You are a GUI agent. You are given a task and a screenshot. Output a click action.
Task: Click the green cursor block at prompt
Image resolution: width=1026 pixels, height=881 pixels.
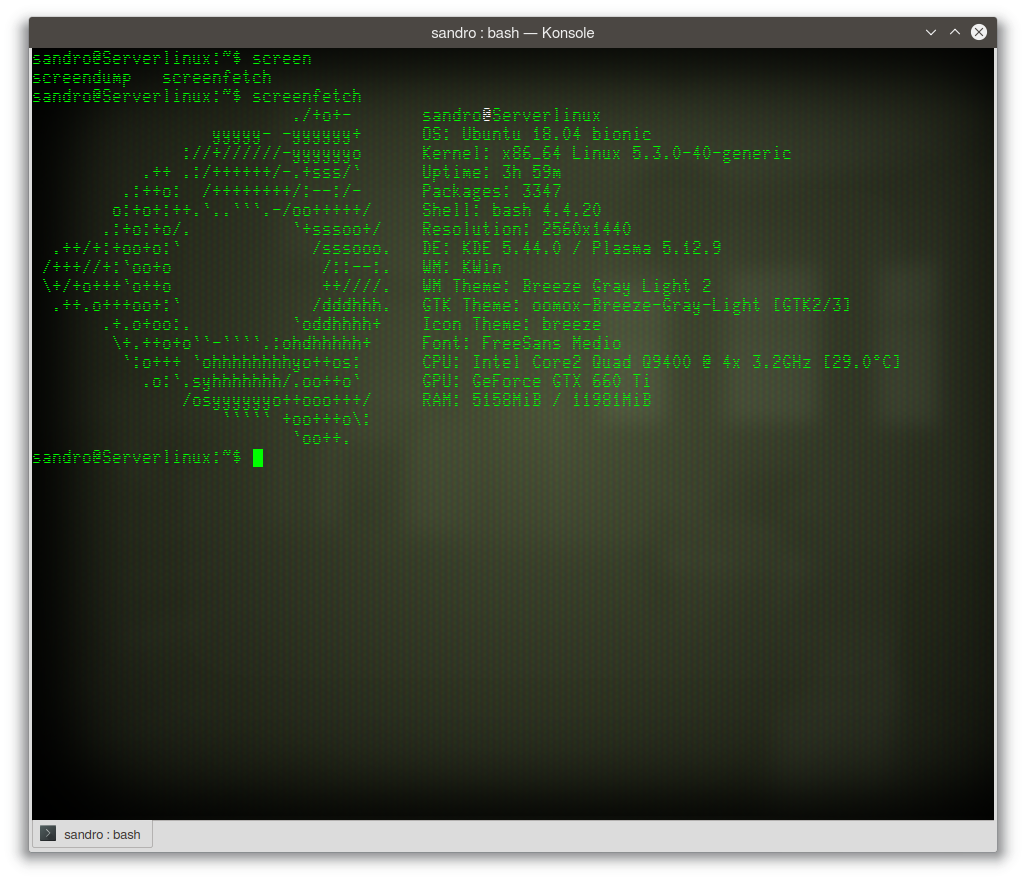[x=258, y=458]
